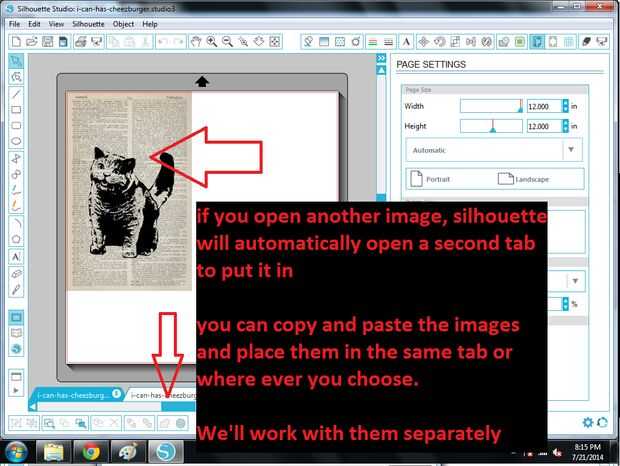
Task: Click the Height 12.000 input field
Action: 544,126
